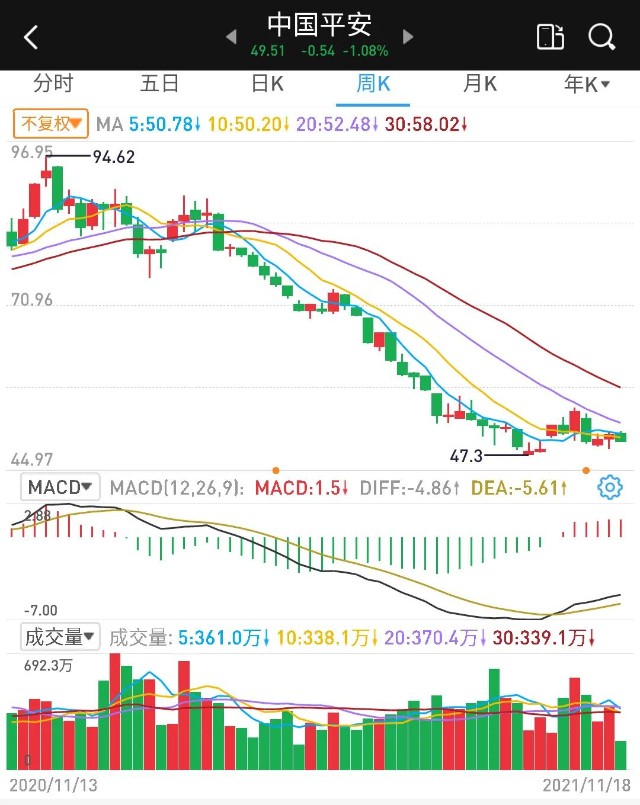640x805 pixels.
Task: Open the 成交量 volume indicator dropdown
Action: point(62,637)
